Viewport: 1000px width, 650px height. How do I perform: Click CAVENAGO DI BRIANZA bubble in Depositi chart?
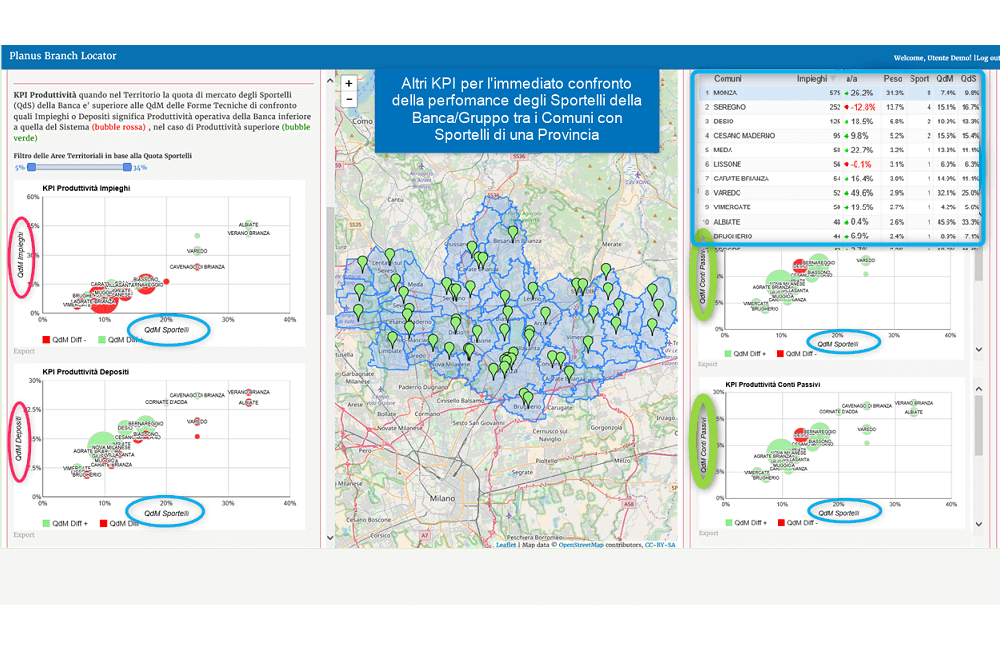click(197, 395)
